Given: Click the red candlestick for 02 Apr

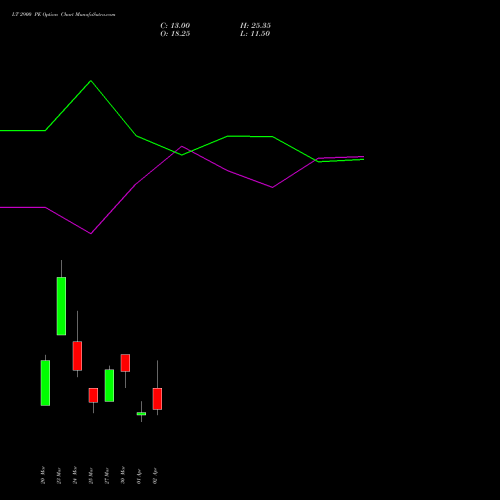Looking at the screenshot, I should pos(157,399).
